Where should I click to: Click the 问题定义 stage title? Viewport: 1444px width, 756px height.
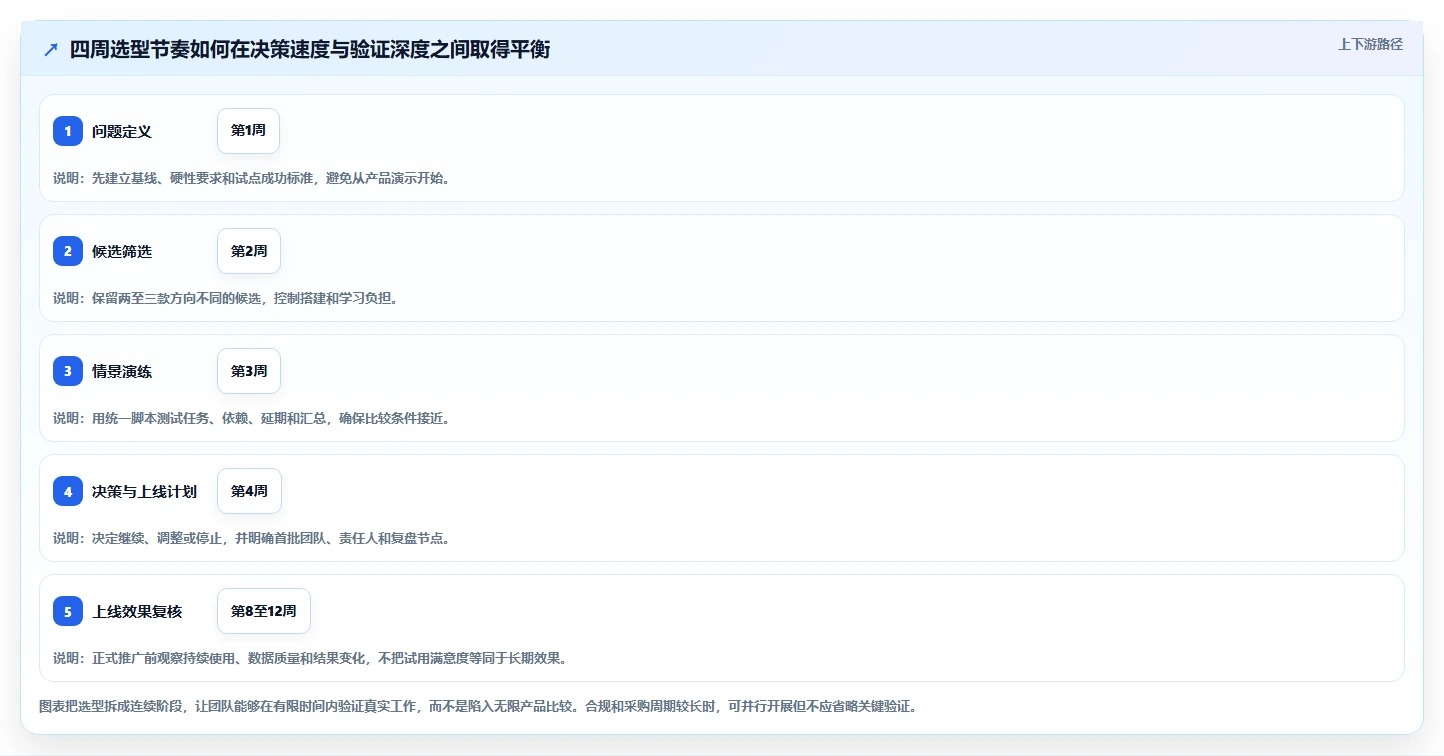pyautogui.click(x=122, y=131)
